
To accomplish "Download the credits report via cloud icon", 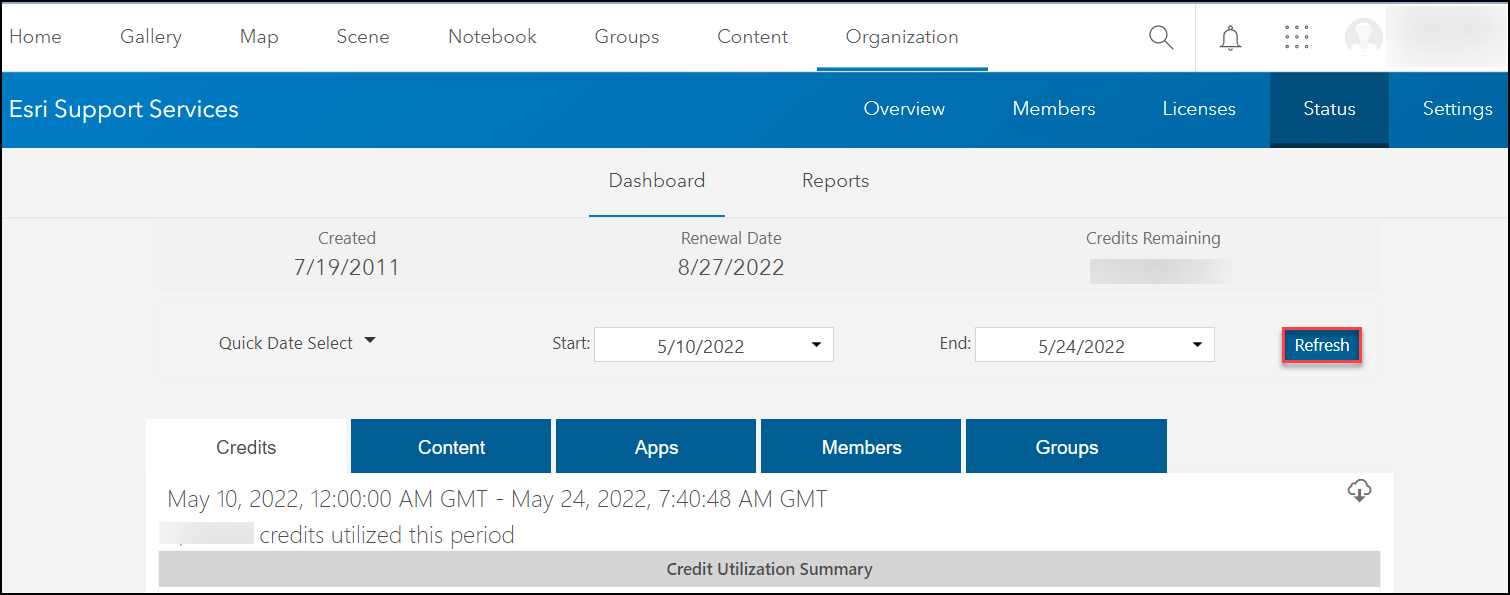I will pos(1359,490).
